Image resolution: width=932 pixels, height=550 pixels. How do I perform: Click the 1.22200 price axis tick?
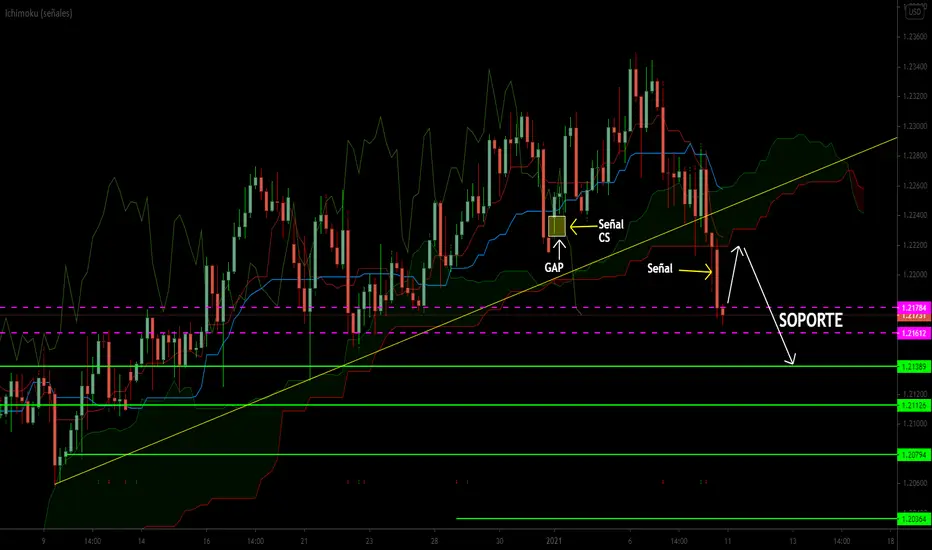pos(915,245)
